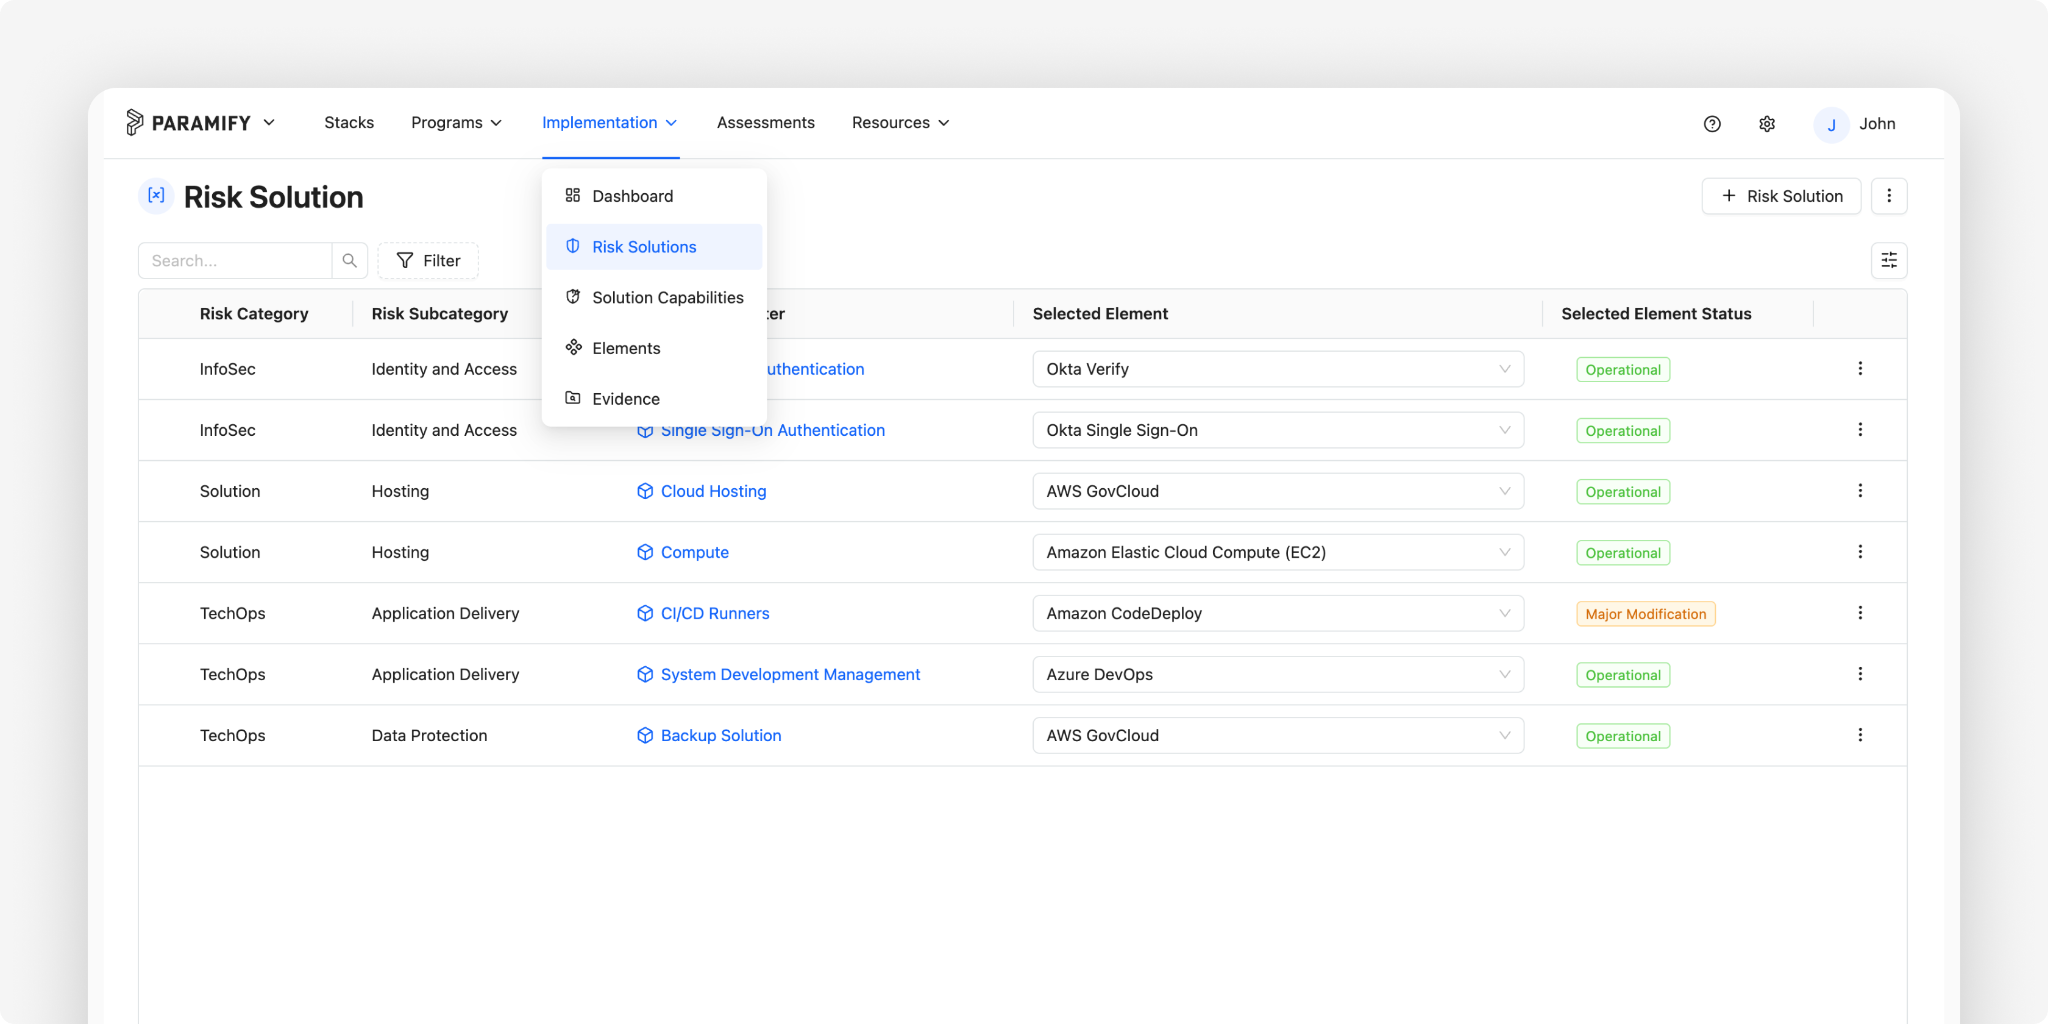Click the Major Modification status badge
Image resolution: width=2048 pixels, height=1024 pixels.
coord(1646,614)
